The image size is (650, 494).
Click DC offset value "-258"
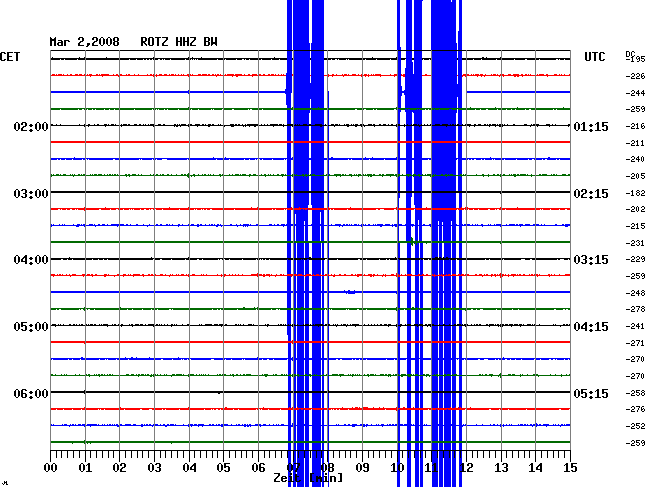tap(635, 393)
